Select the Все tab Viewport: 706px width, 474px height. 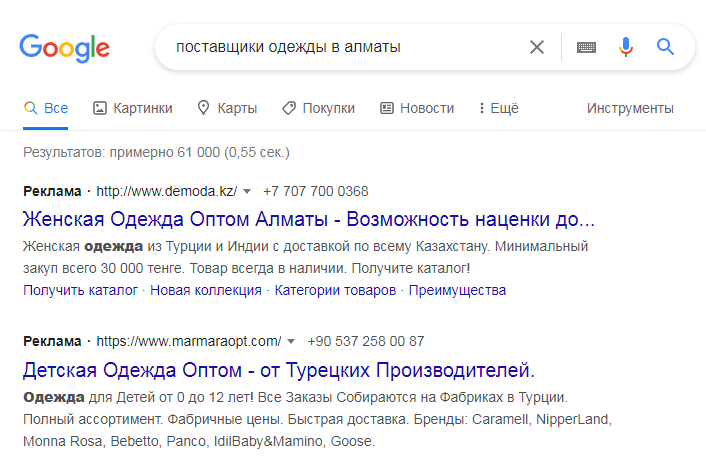(45, 108)
